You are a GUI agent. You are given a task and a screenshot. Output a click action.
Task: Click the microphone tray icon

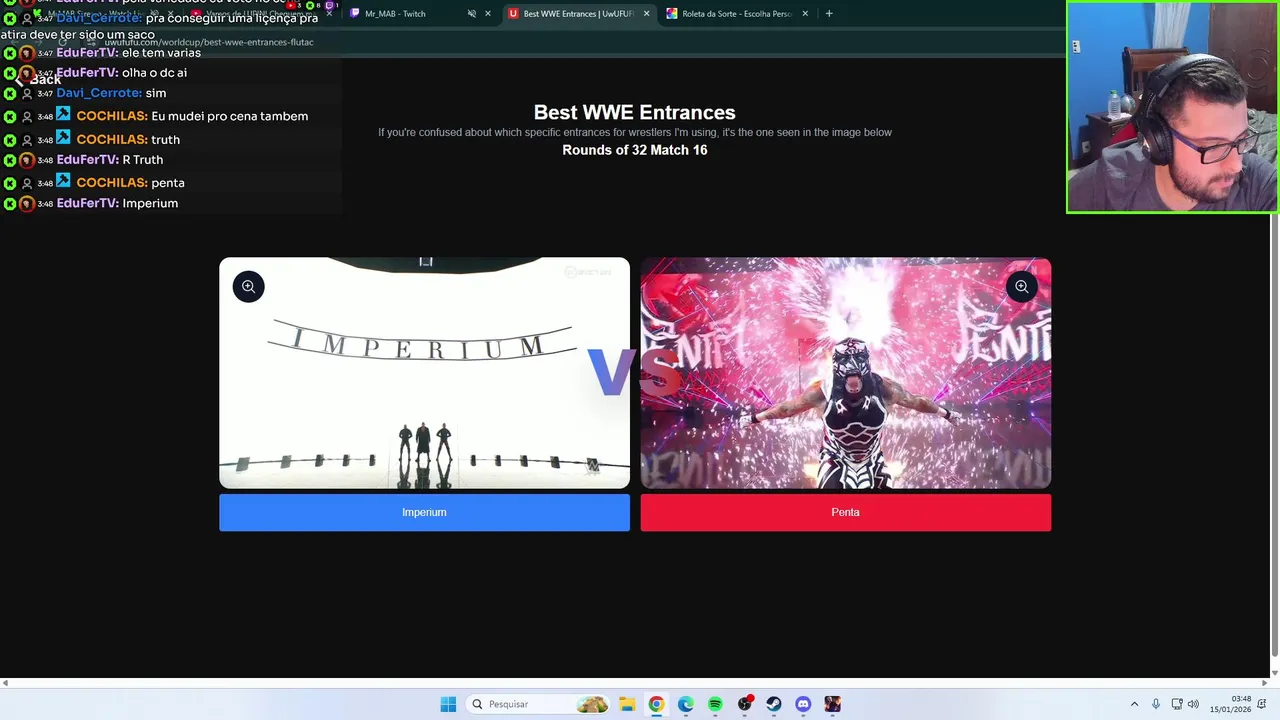[x=1156, y=704]
